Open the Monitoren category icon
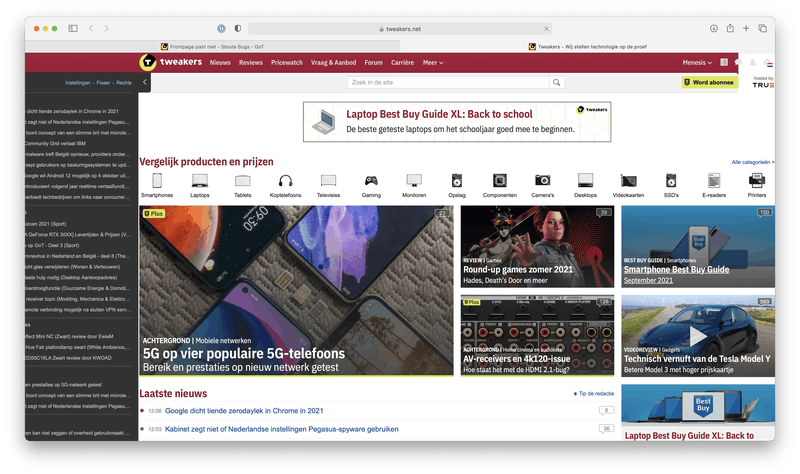 pyautogui.click(x=414, y=181)
